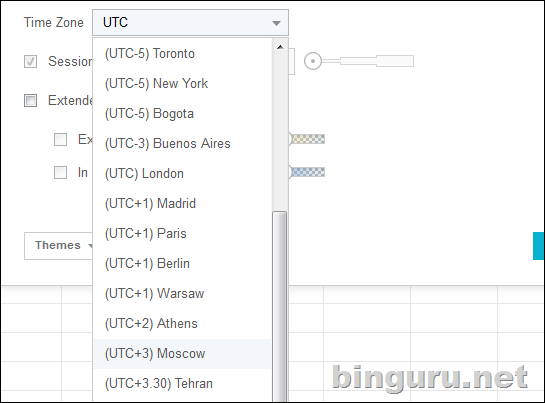Open the Time Zone dropdown arrow
Image resolution: width=545 pixels, height=403 pixels.
tap(276, 23)
